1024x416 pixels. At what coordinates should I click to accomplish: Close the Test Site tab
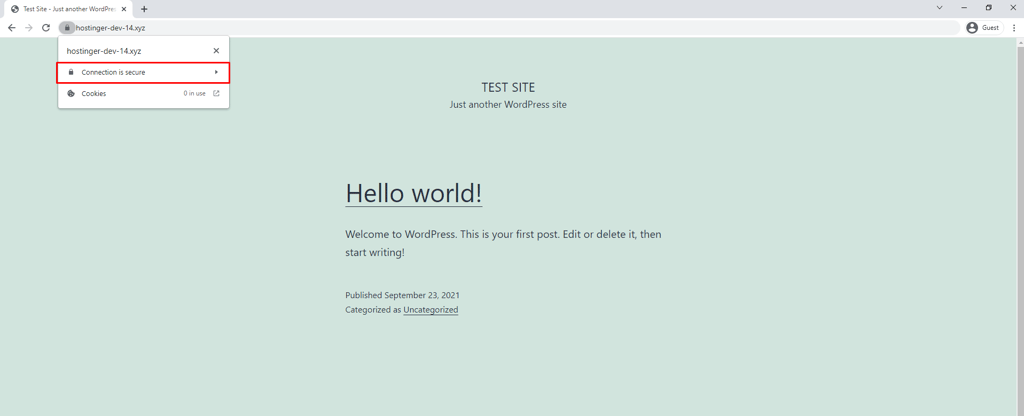(124, 9)
